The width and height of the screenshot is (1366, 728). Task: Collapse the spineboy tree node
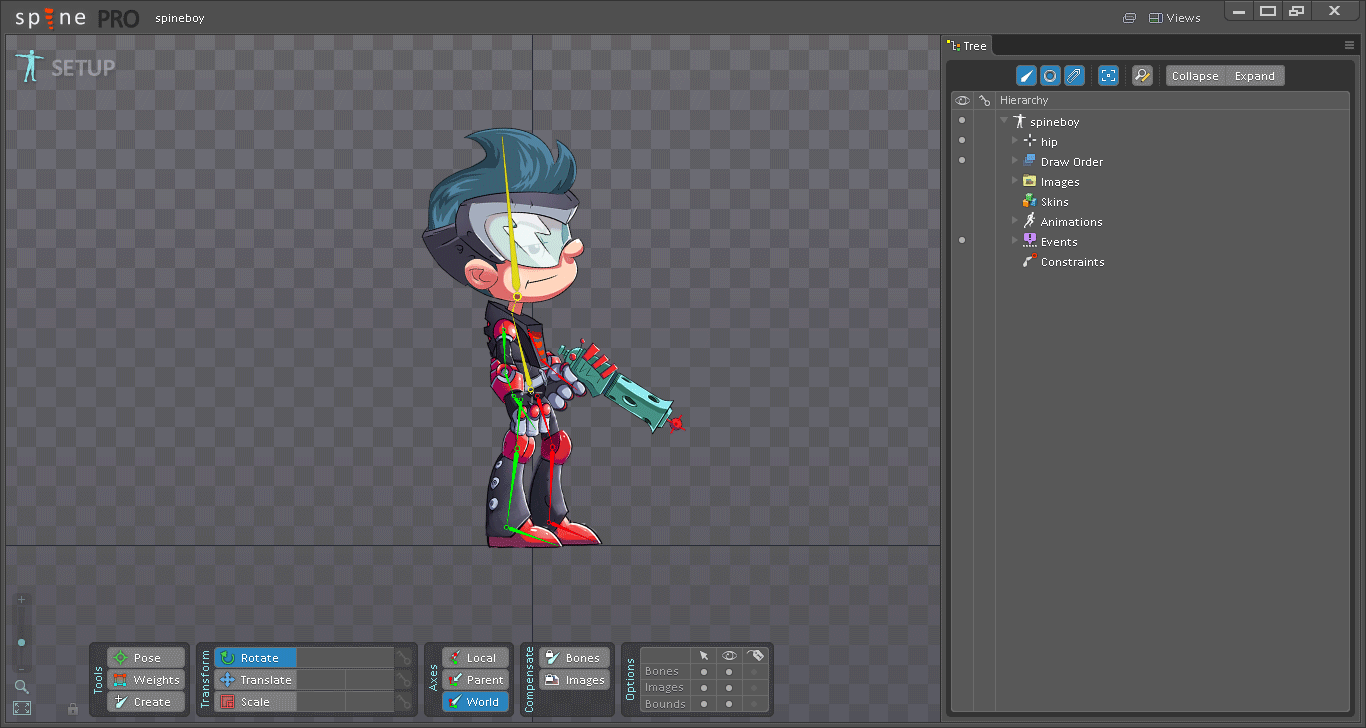click(1004, 121)
